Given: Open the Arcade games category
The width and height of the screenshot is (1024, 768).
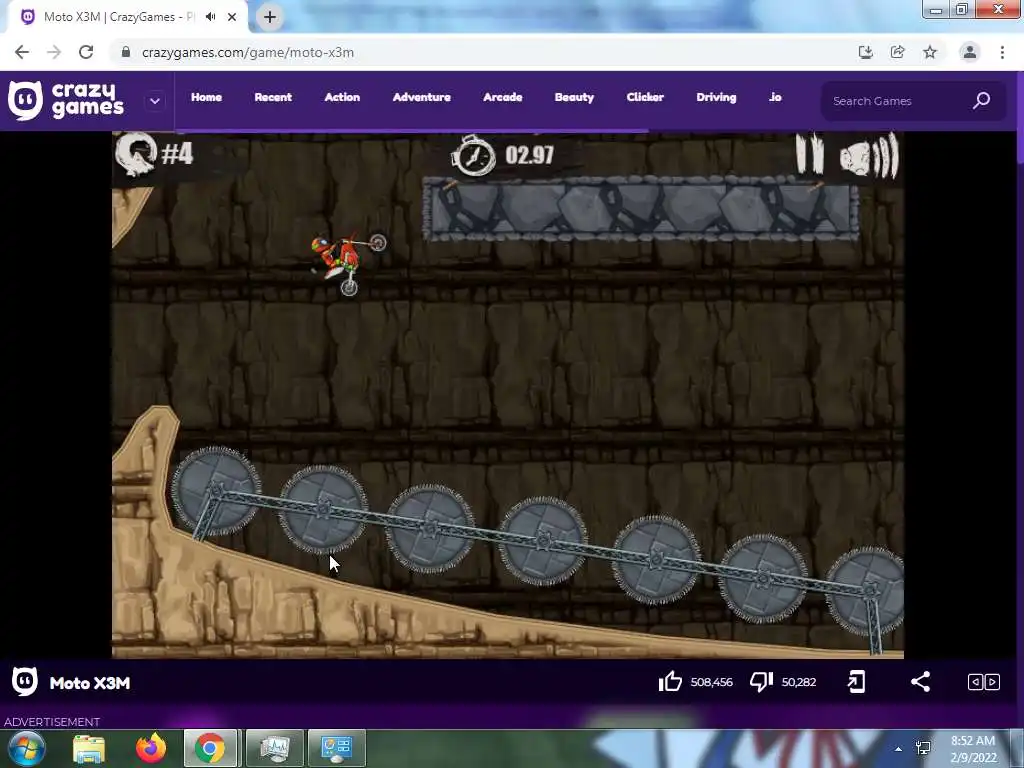Looking at the screenshot, I should point(503,97).
